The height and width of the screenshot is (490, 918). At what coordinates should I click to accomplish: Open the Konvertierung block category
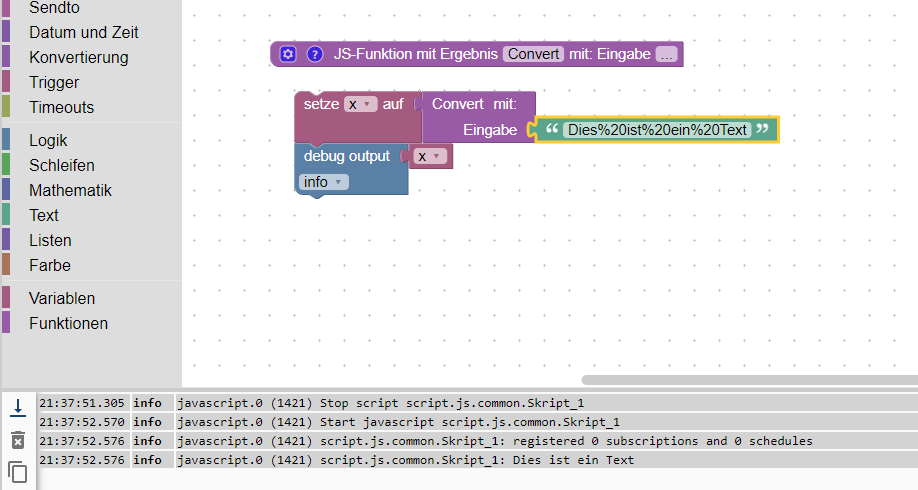tap(78, 57)
